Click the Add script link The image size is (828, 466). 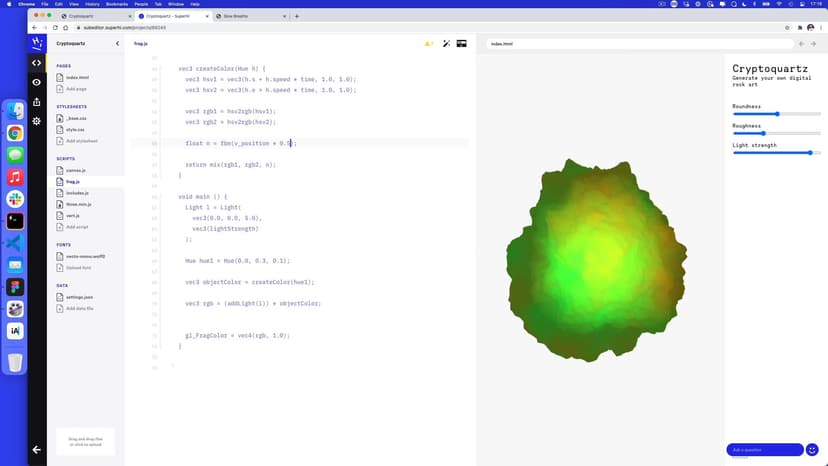point(76,227)
